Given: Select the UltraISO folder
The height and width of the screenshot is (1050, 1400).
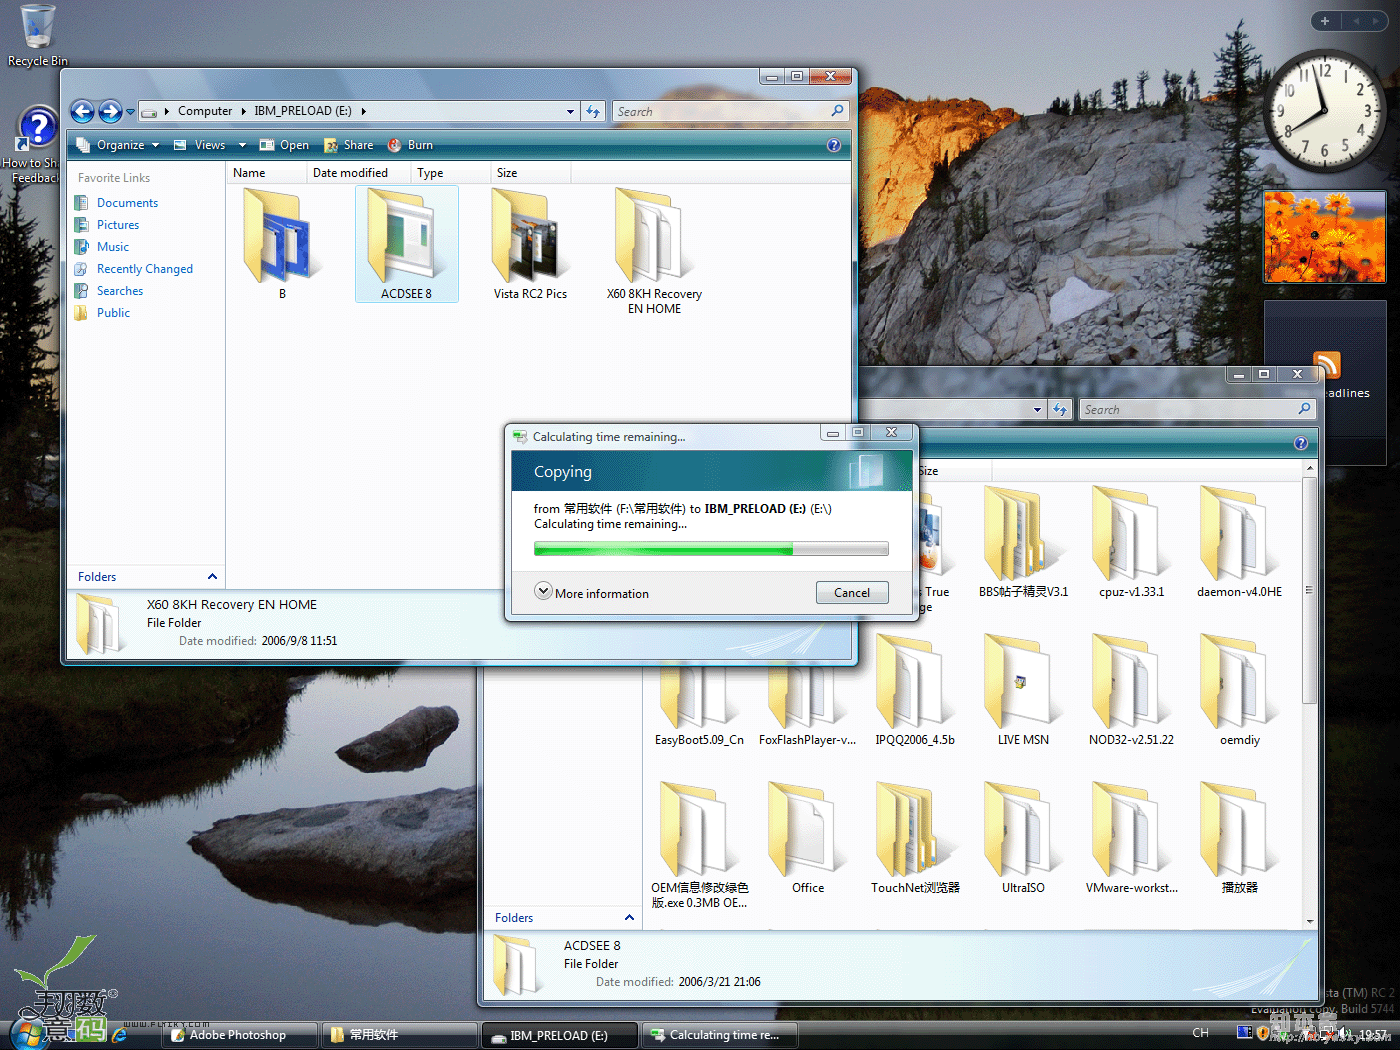Looking at the screenshot, I should (1023, 838).
